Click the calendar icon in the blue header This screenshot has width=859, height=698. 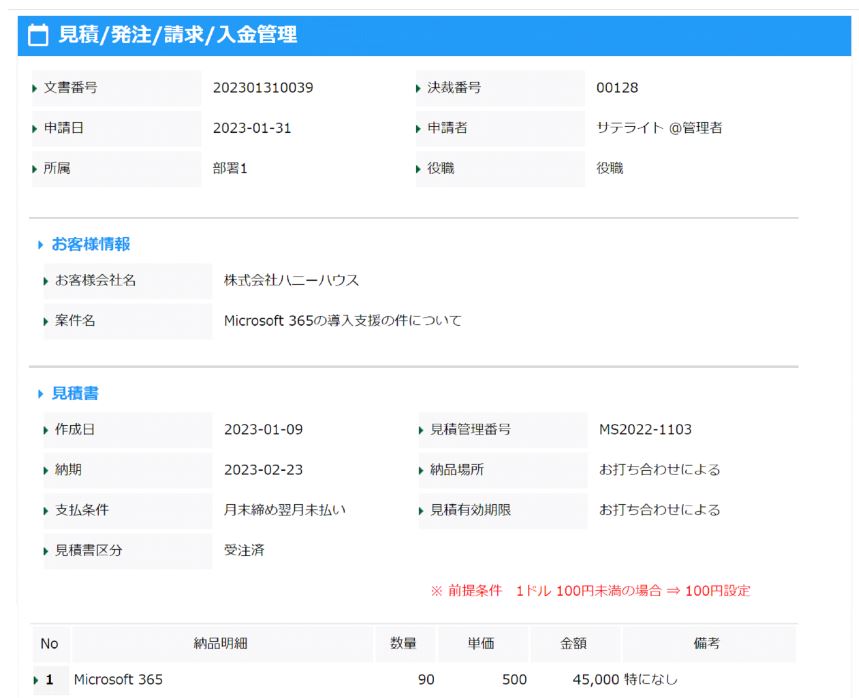pos(38,35)
